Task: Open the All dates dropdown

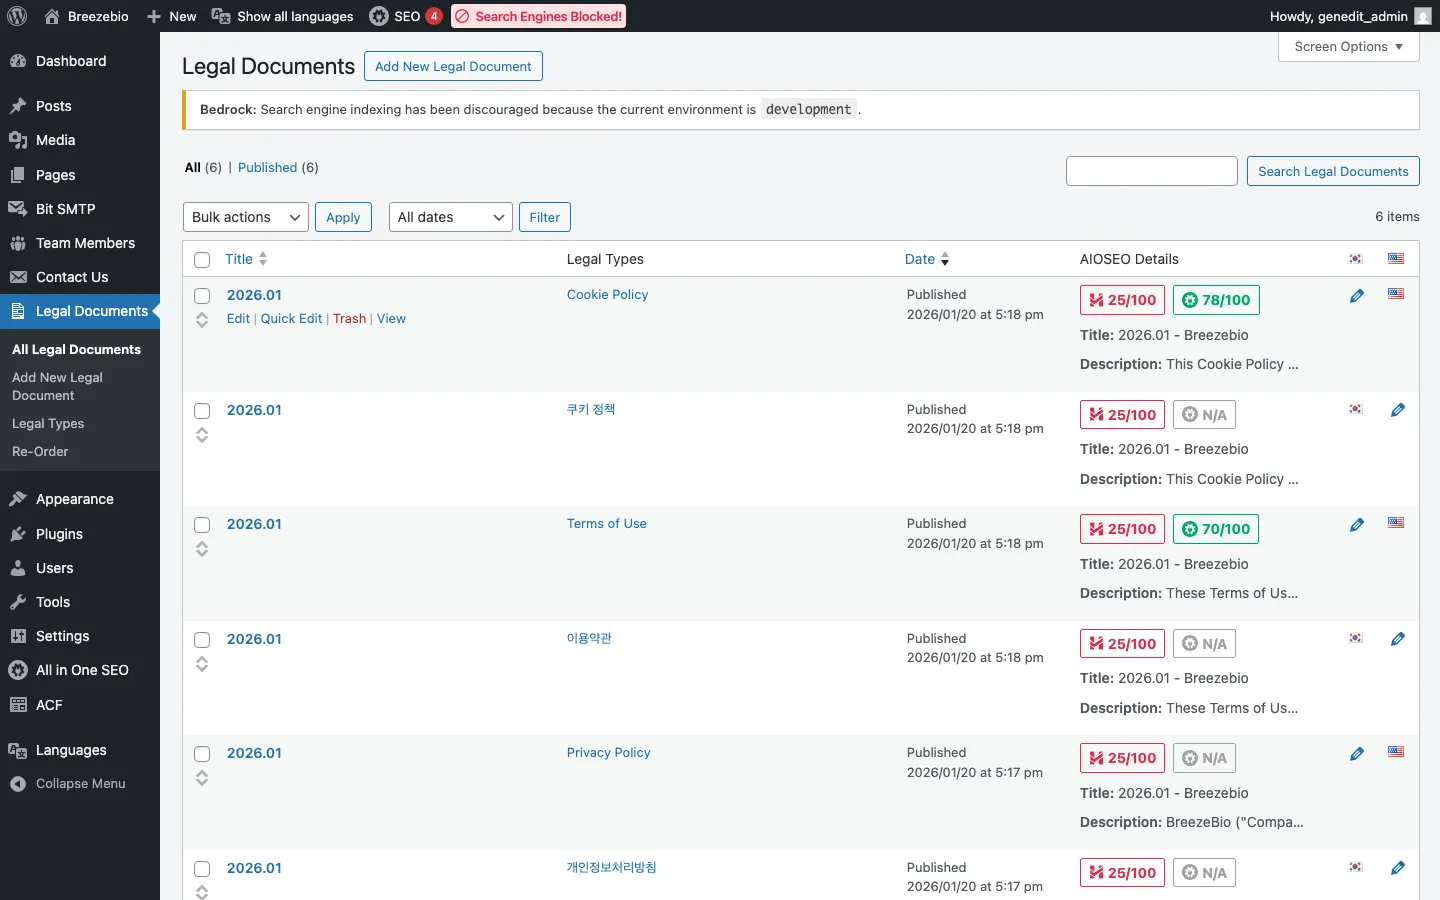Action: click(x=450, y=217)
